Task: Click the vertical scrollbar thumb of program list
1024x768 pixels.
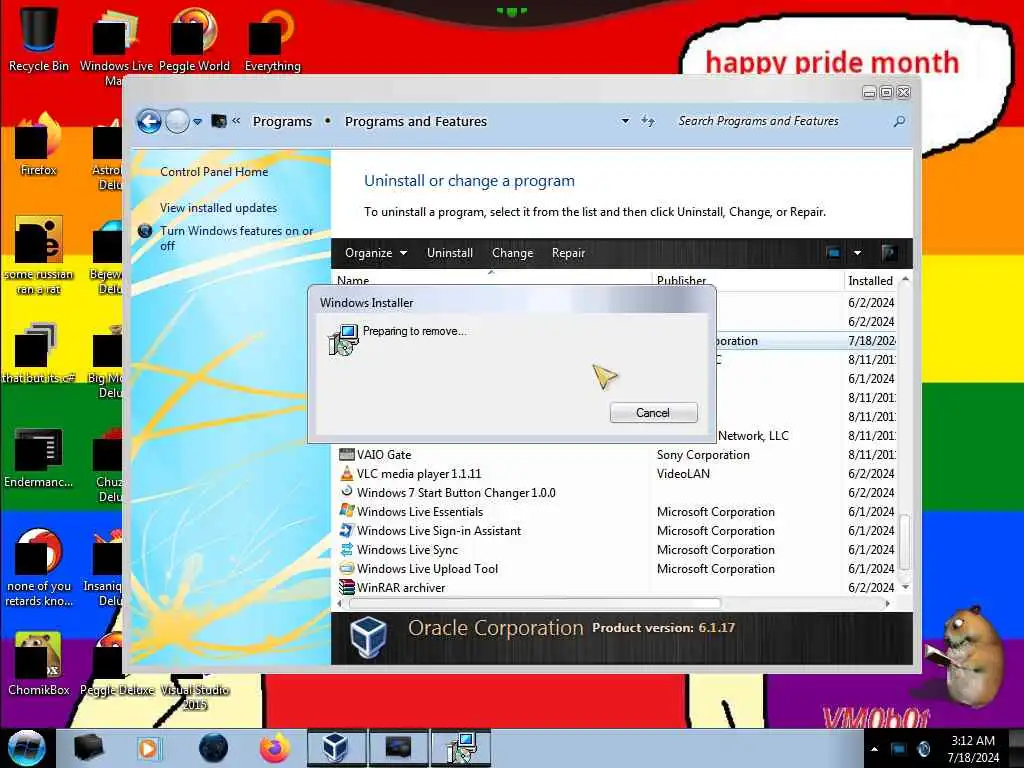Action: coord(904,542)
